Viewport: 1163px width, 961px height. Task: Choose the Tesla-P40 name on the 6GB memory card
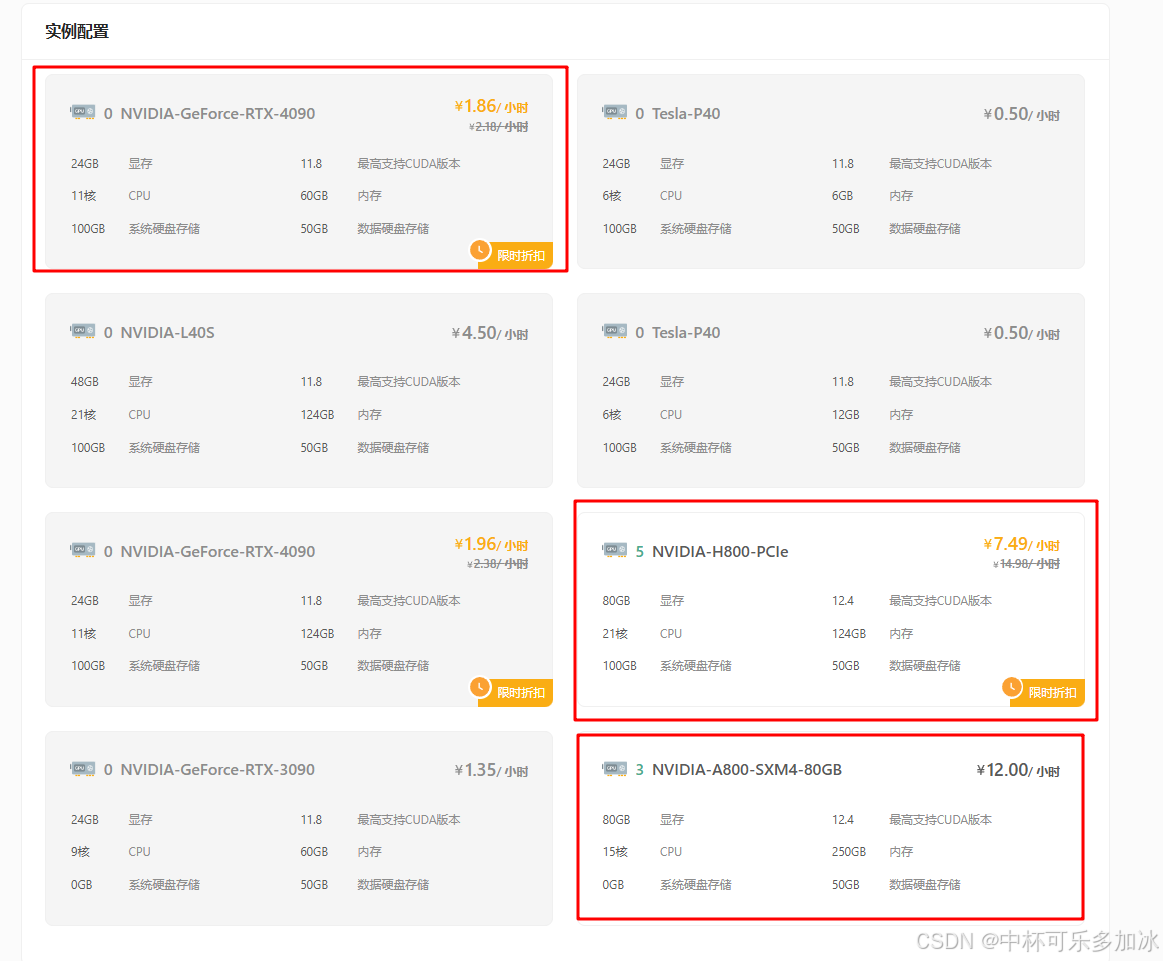[x=686, y=113]
